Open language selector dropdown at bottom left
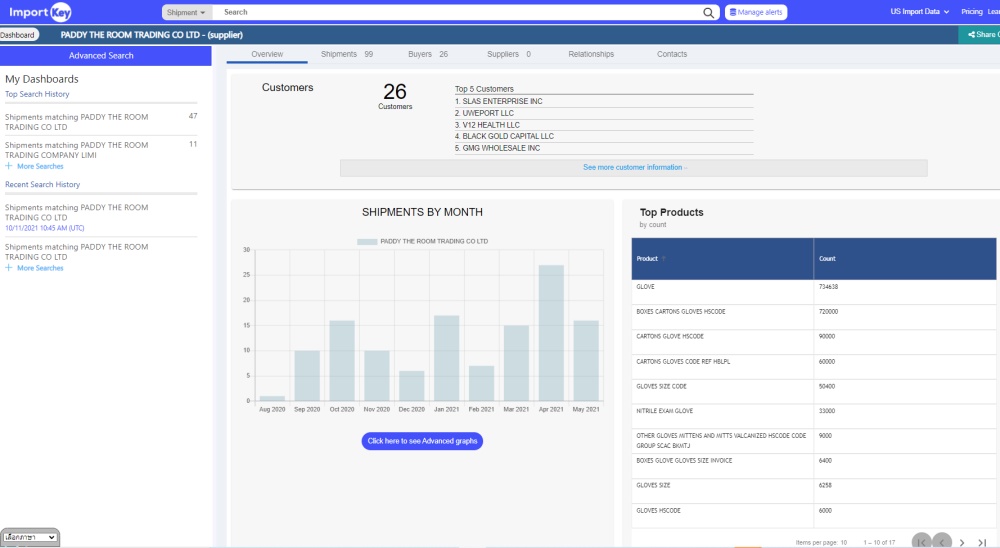The width and height of the screenshot is (1000, 548). tap(30, 537)
